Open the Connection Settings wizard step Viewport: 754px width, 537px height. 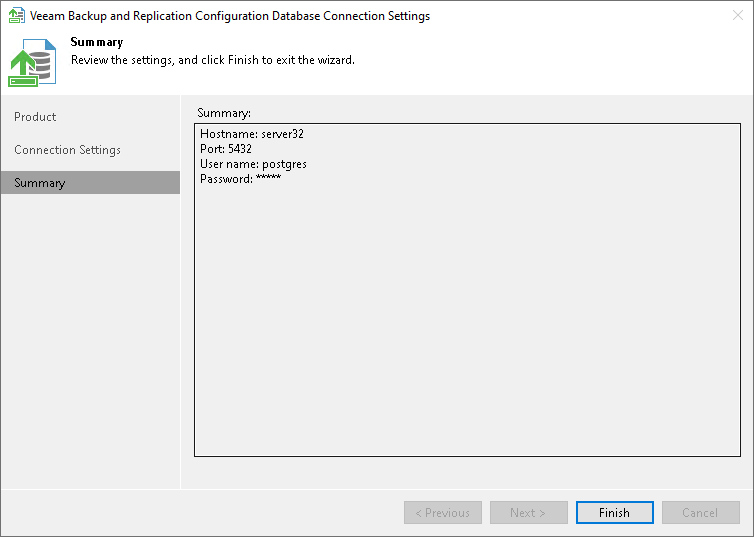point(67,150)
